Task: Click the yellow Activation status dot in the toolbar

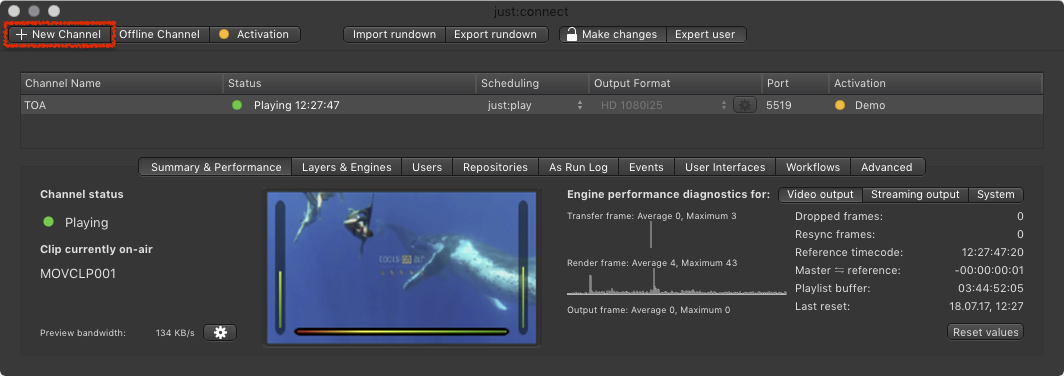Action: (223, 35)
